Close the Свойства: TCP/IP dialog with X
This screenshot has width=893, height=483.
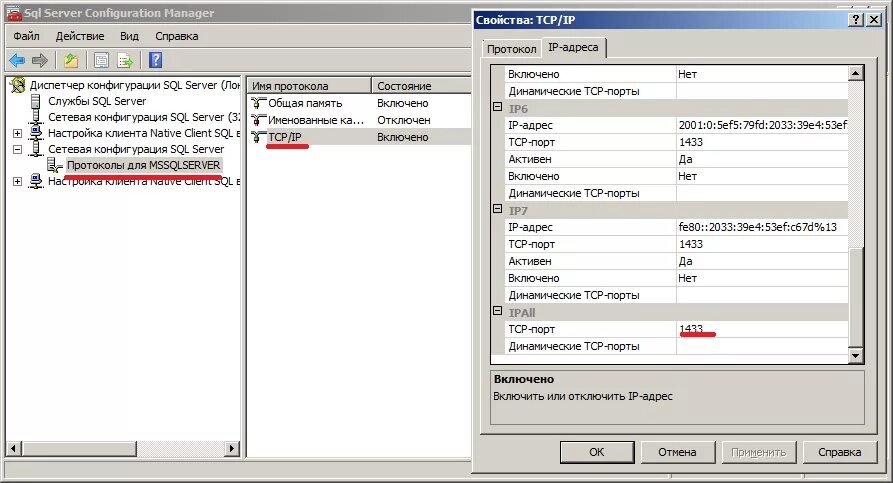point(874,20)
